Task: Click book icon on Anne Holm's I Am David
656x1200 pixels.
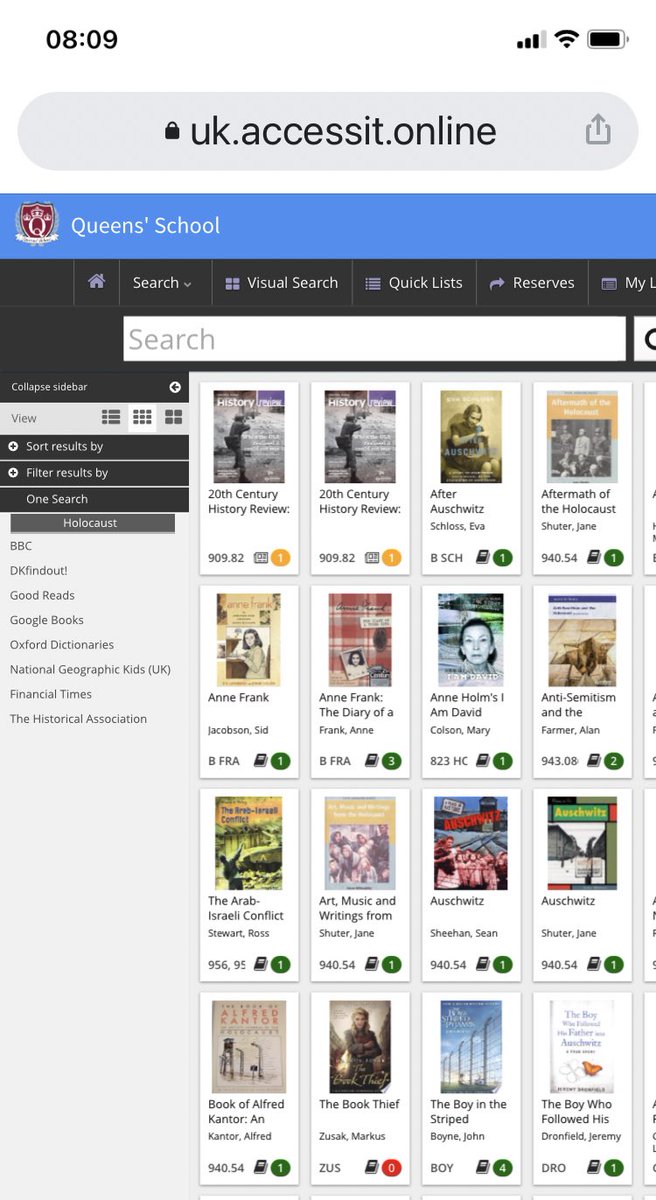Action: [482, 761]
